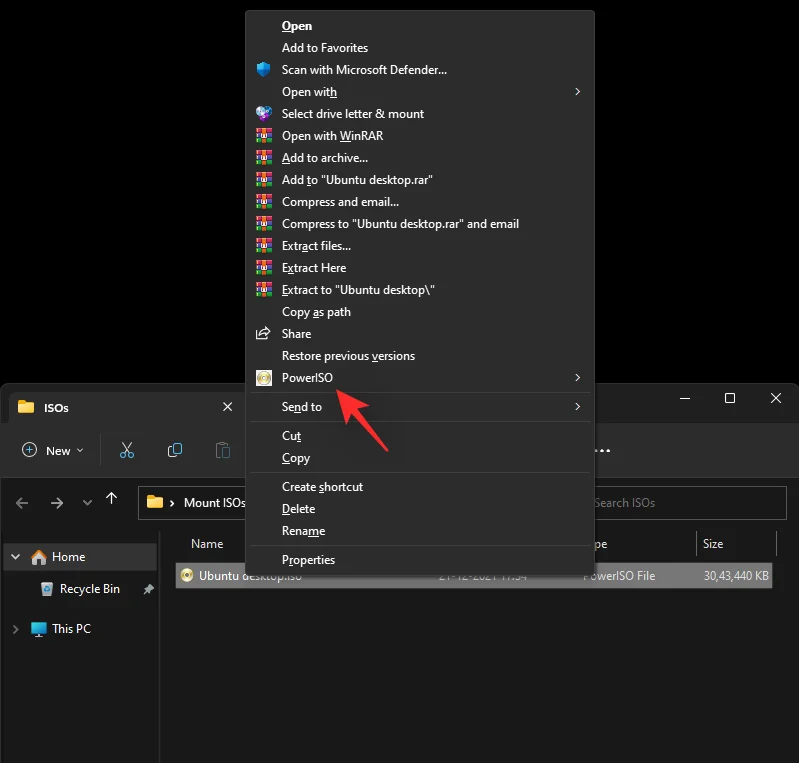
Task: Click the This PC monitor icon
Action: click(39, 629)
